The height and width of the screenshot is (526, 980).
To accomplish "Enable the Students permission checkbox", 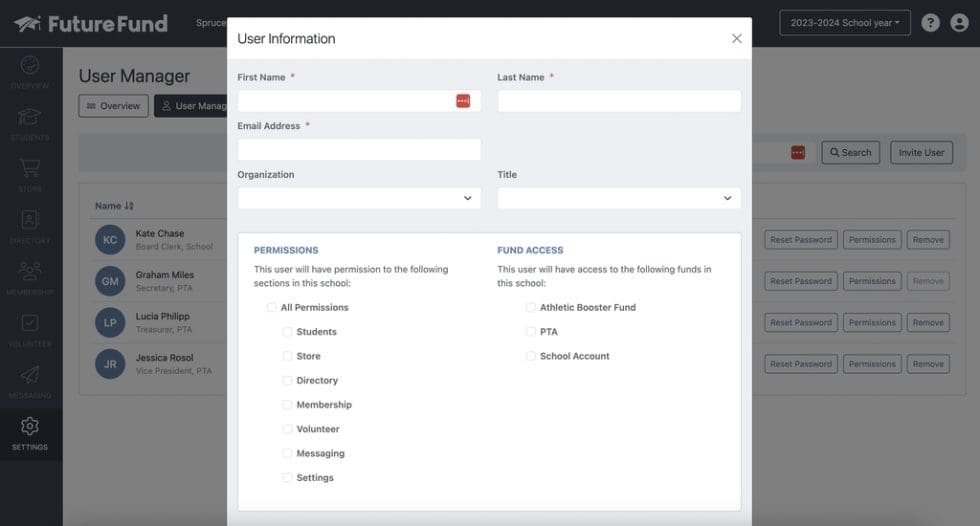I will pos(287,332).
